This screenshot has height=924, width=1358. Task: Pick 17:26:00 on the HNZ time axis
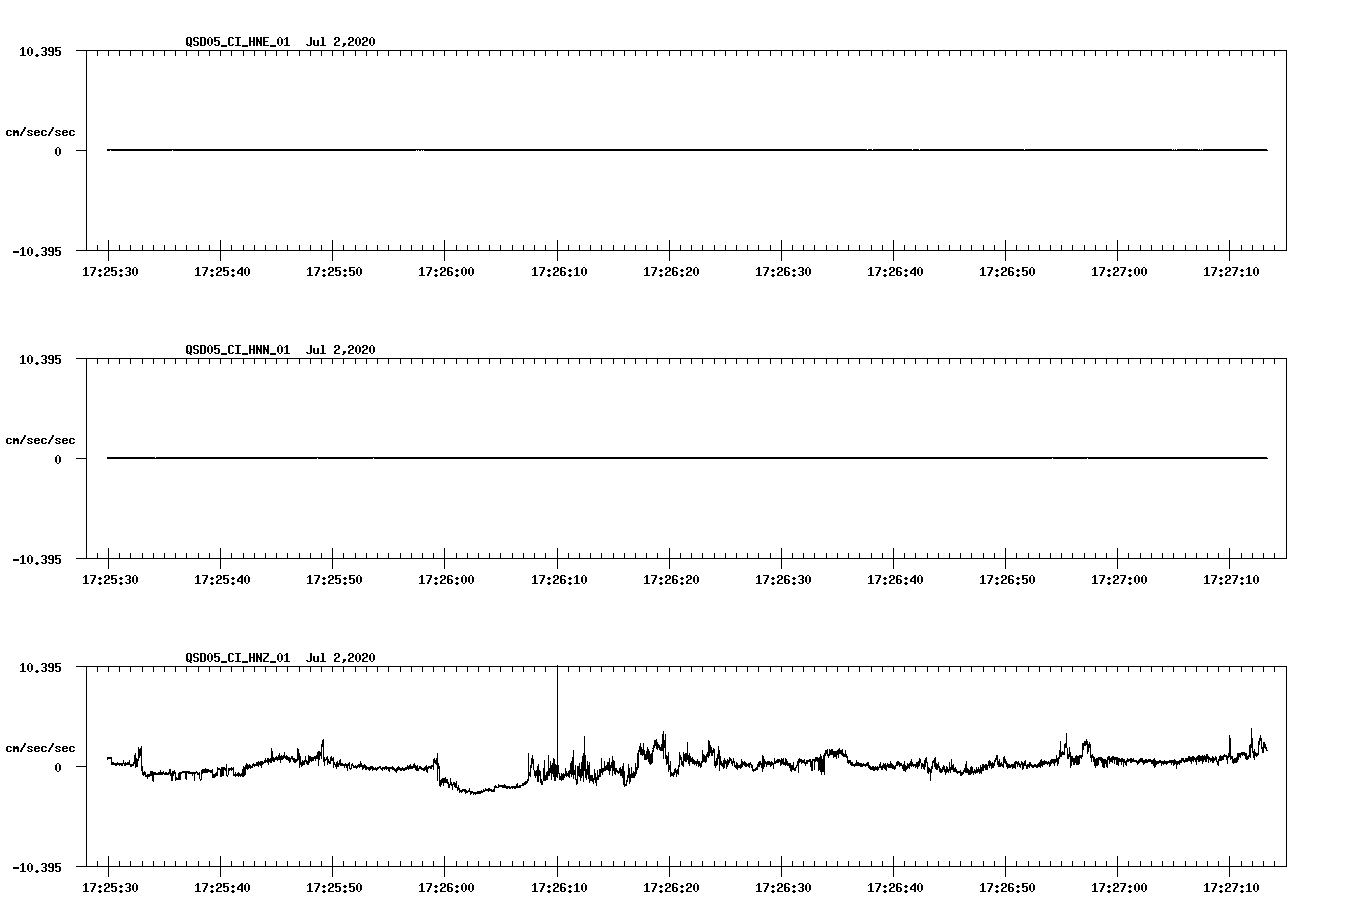coord(446,887)
